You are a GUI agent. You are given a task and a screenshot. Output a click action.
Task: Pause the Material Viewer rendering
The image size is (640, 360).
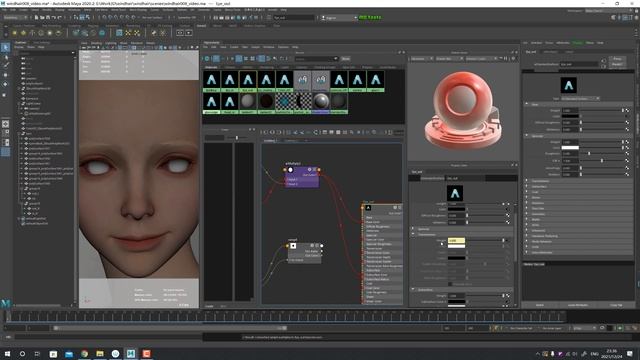pyautogui.click(x=505, y=59)
